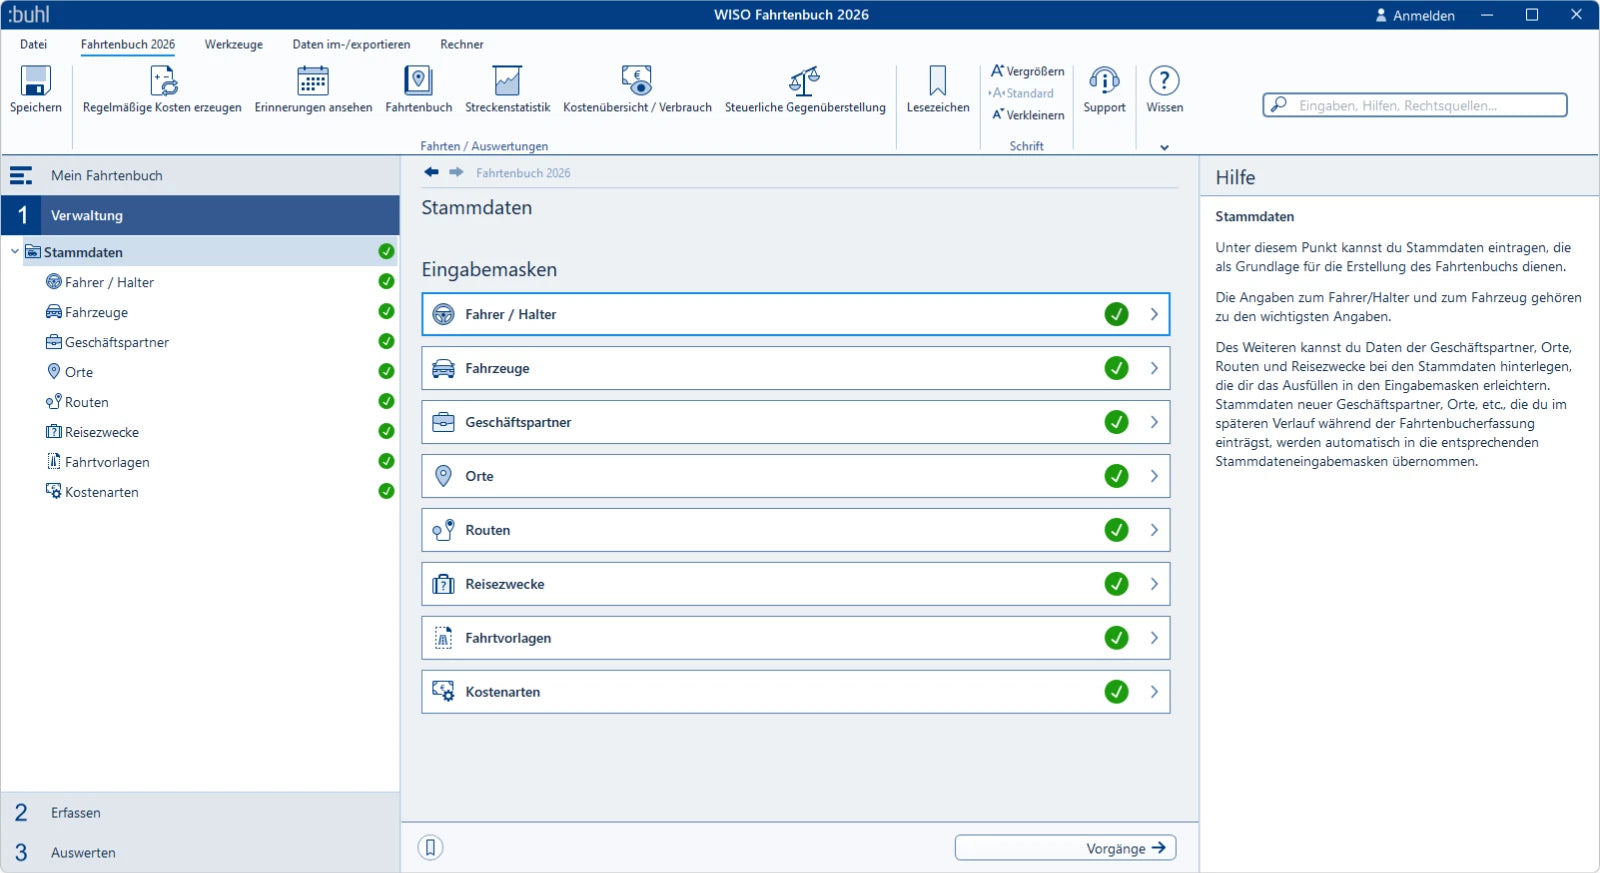
Task: Open the Datei menu
Action: 33,44
